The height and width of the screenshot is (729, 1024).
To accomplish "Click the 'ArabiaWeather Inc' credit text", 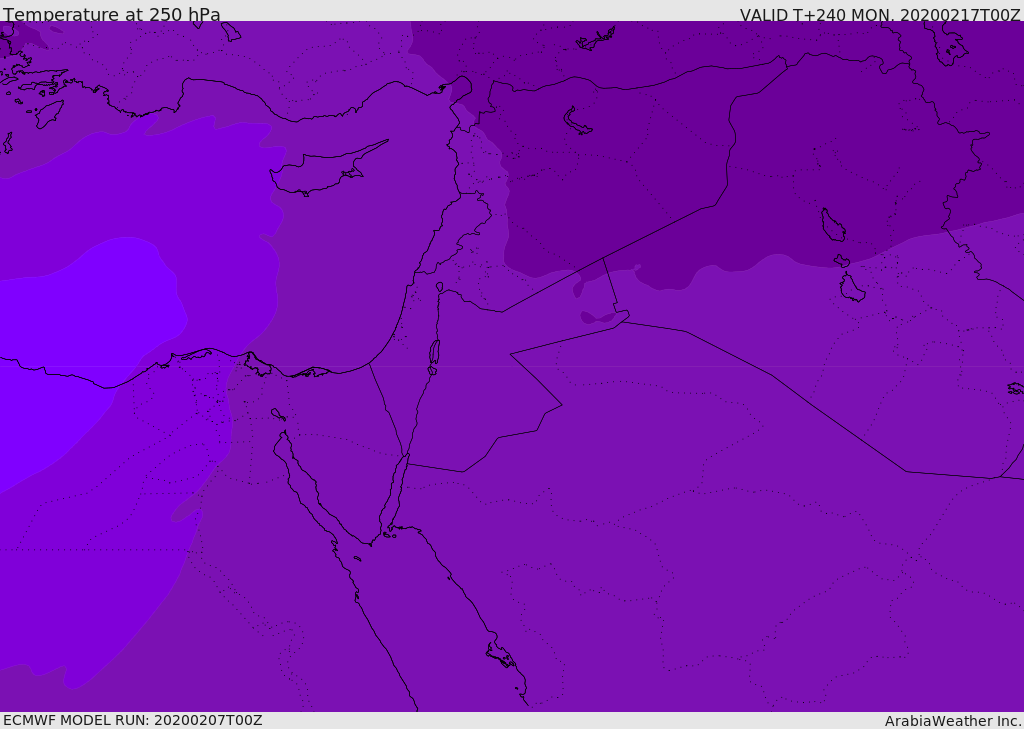I will (953, 721).
